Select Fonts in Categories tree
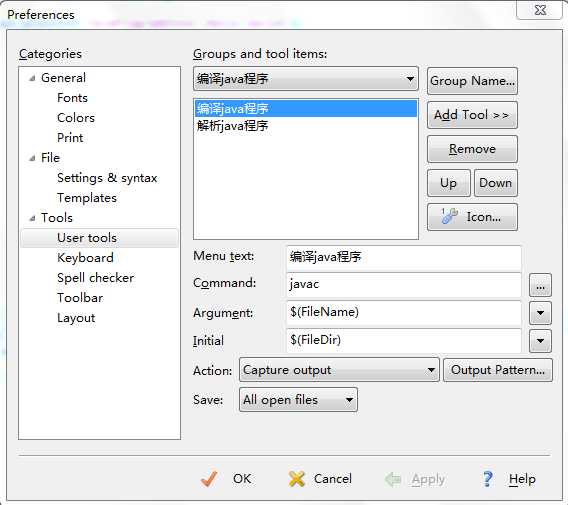This screenshot has width=568, height=505. click(x=72, y=98)
